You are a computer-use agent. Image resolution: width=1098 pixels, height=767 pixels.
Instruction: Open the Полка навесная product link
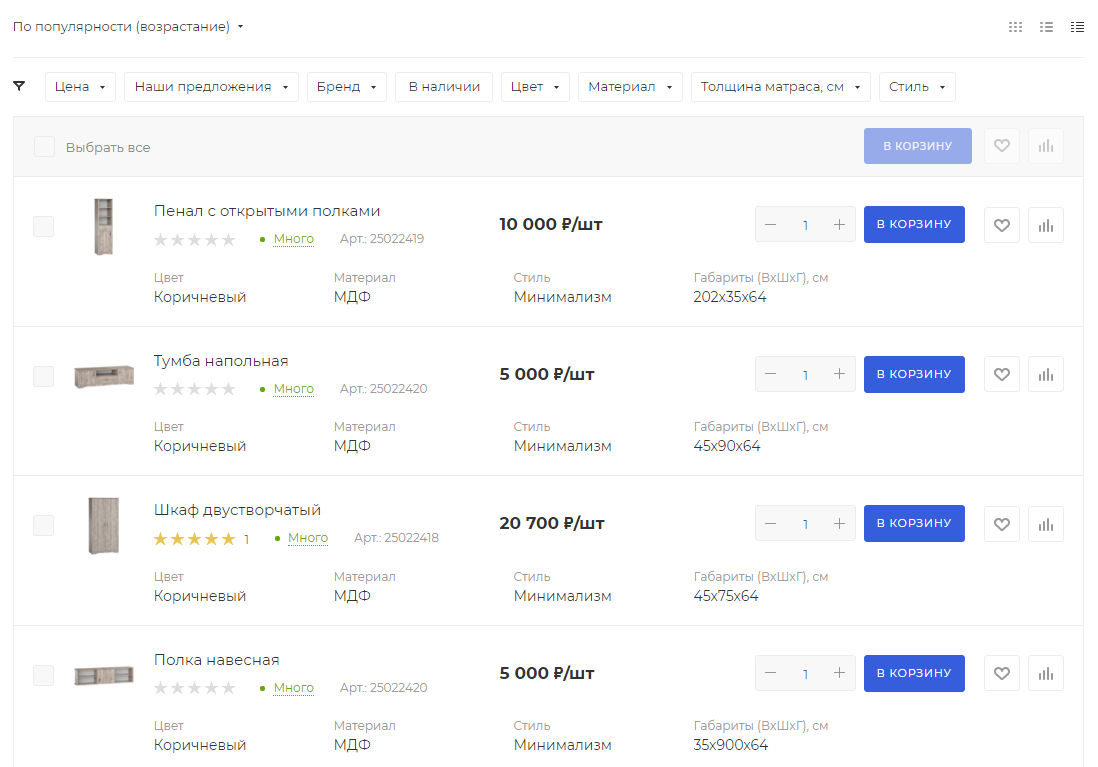(216, 660)
